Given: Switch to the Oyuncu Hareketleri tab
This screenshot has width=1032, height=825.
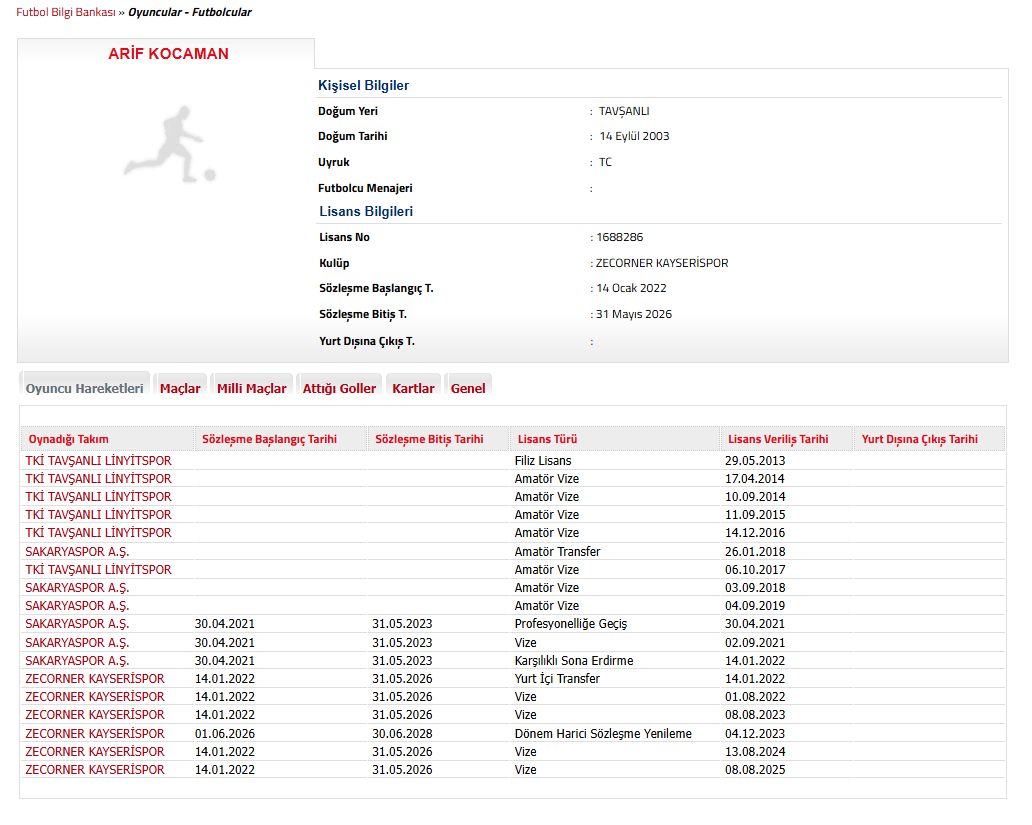Looking at the screenshot, I should click(x=85, y=388).
